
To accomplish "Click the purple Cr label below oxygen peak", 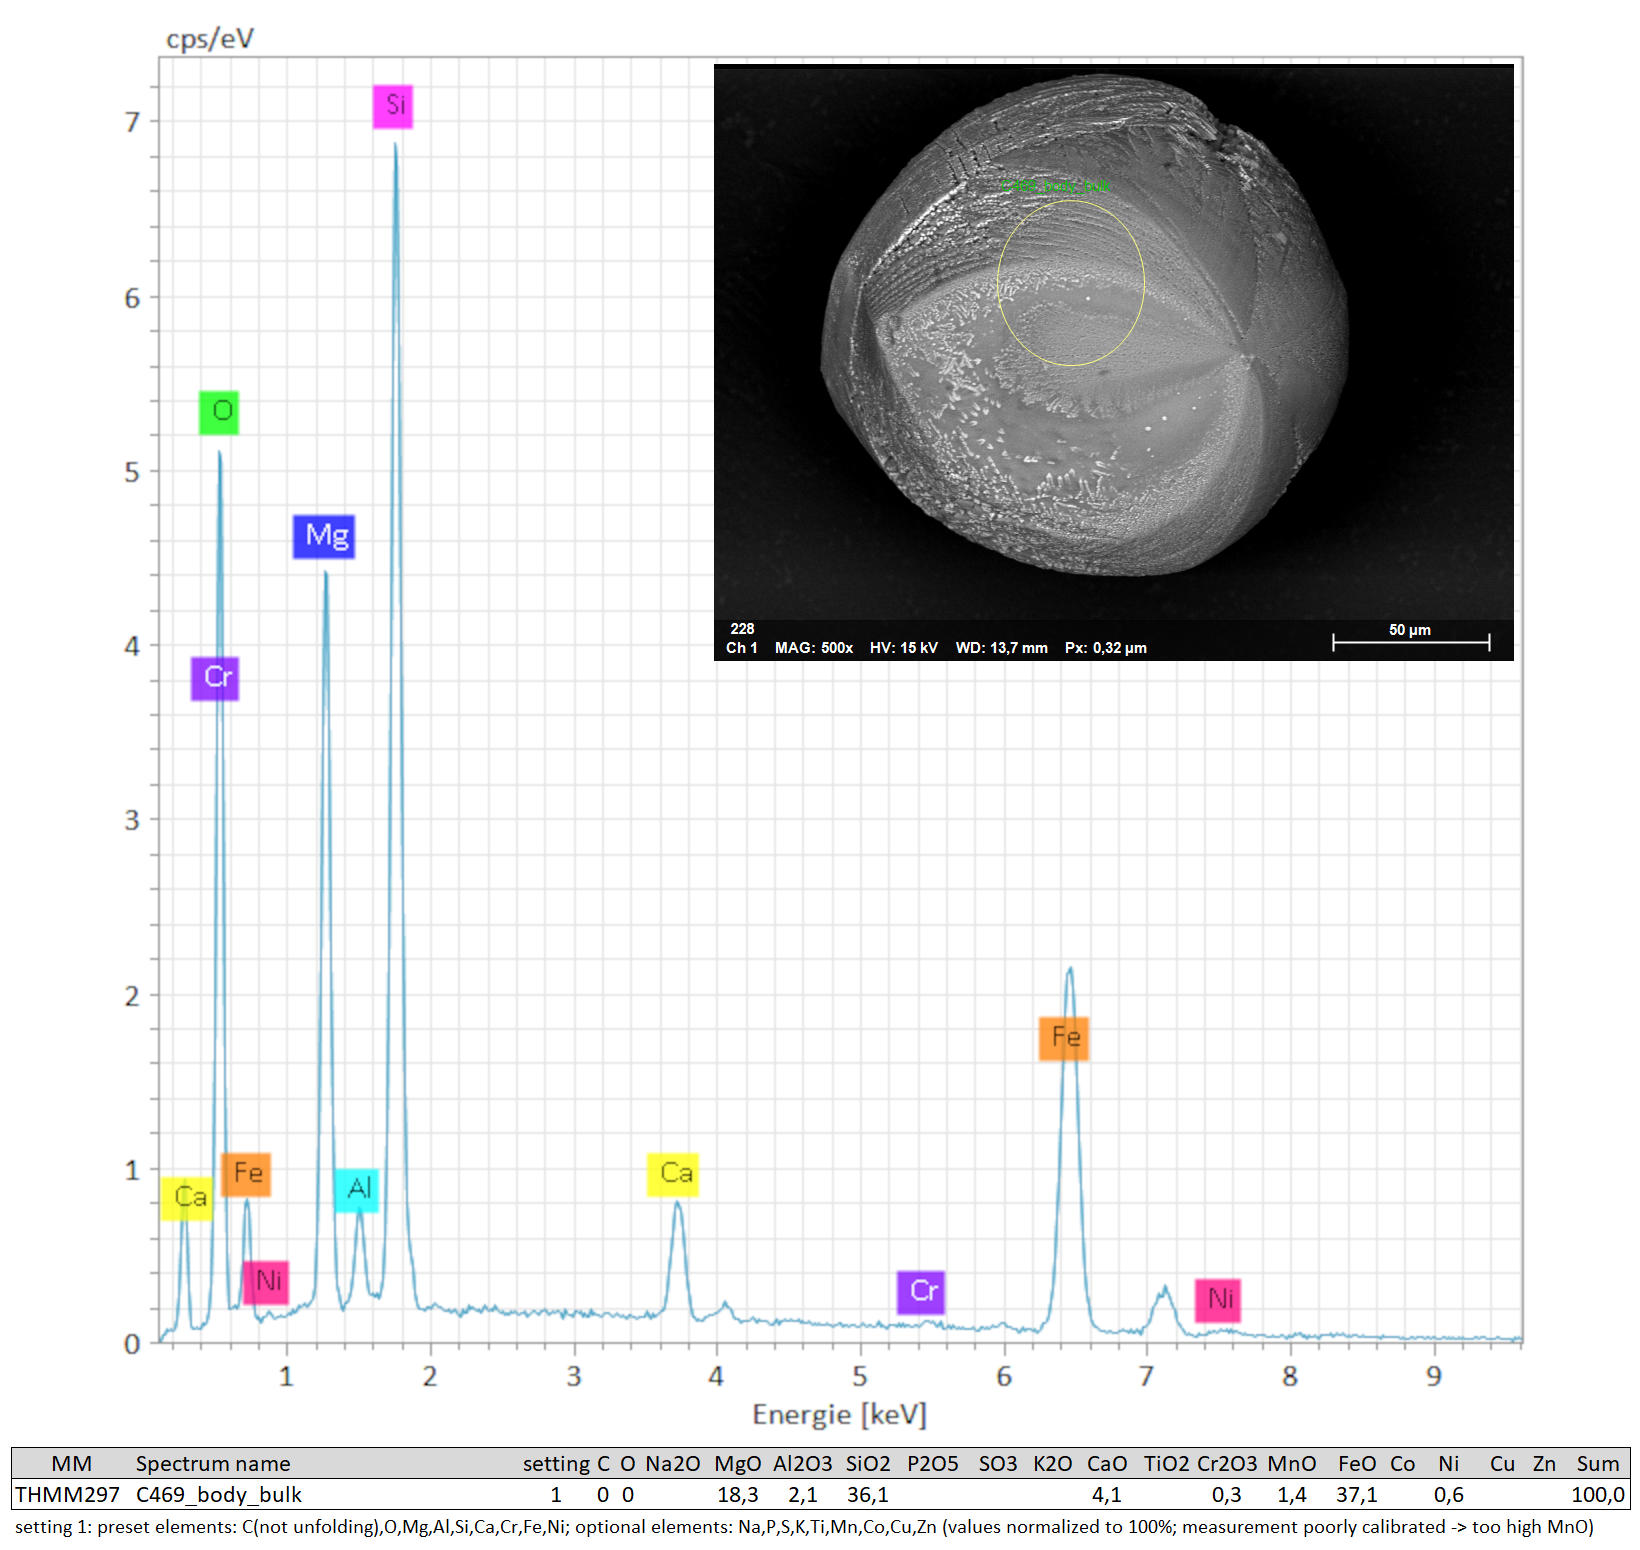I will [215, 678].
